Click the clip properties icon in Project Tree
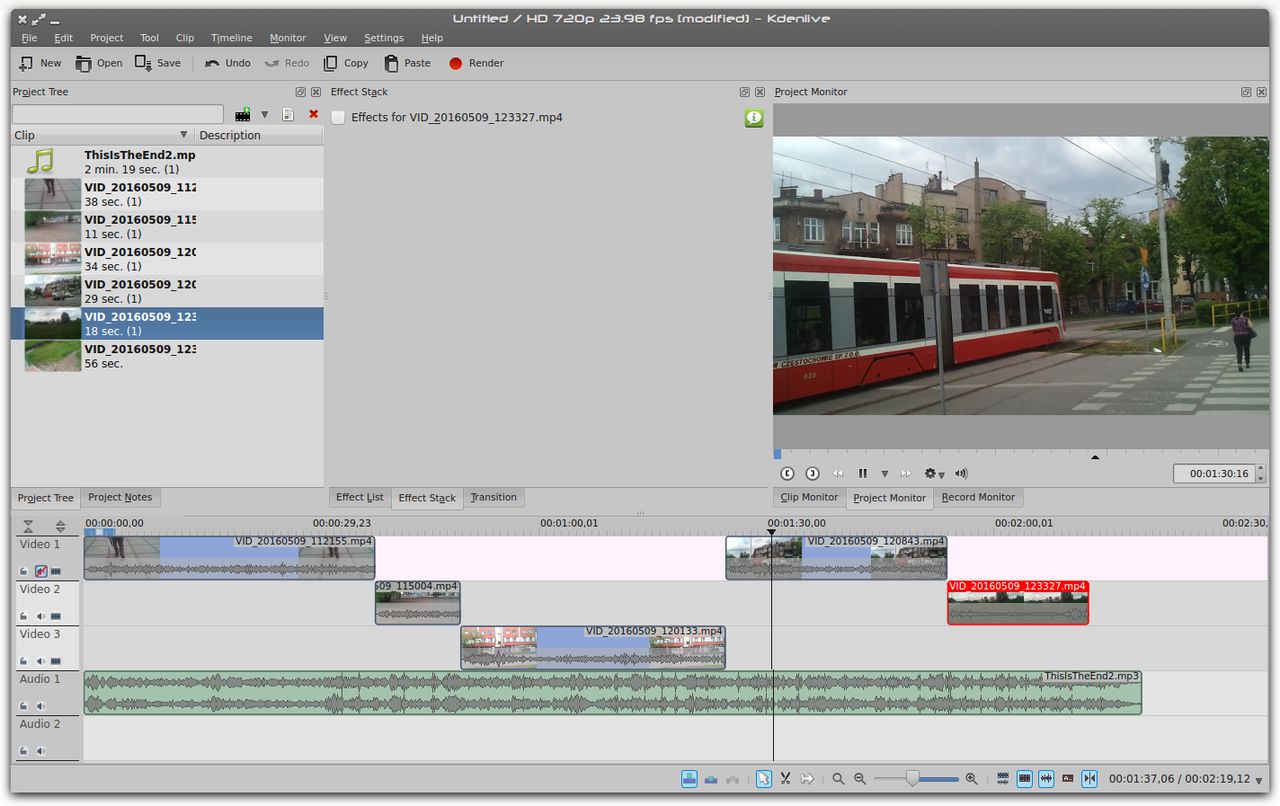 pos(288,115)
